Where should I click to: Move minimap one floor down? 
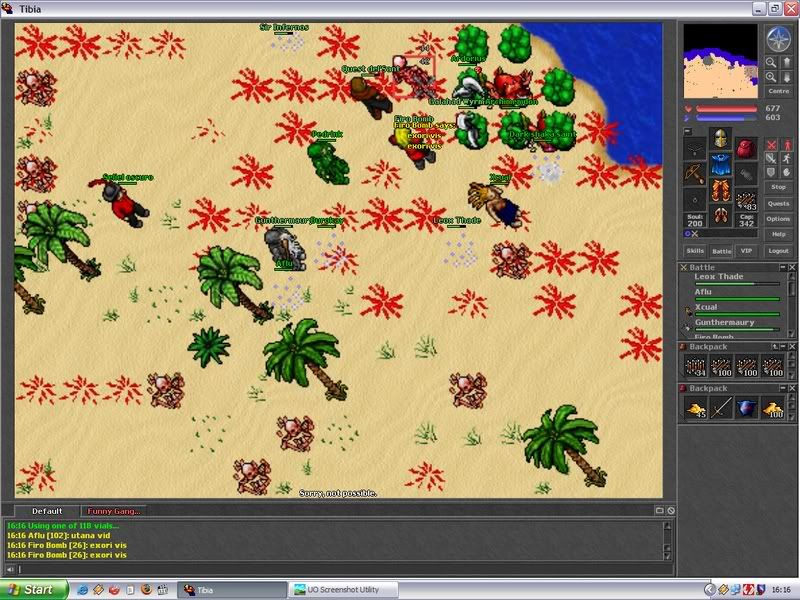tap(786, 77)
